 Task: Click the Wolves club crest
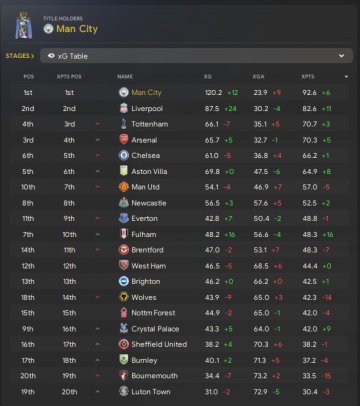pyautogui.click(x=124, y=297)
